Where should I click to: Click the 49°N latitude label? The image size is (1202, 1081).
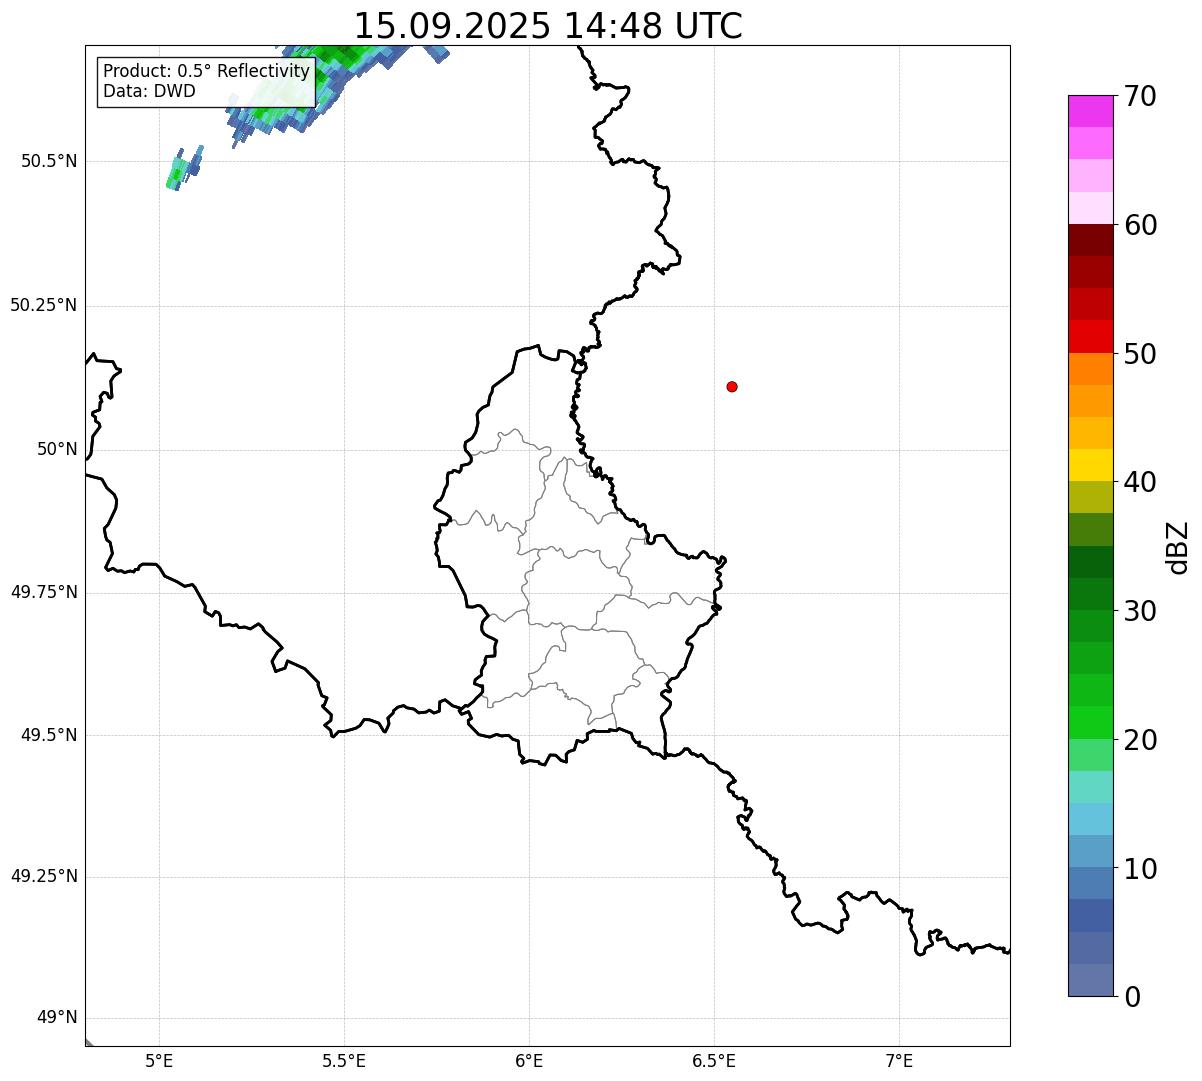[57, 1018]
